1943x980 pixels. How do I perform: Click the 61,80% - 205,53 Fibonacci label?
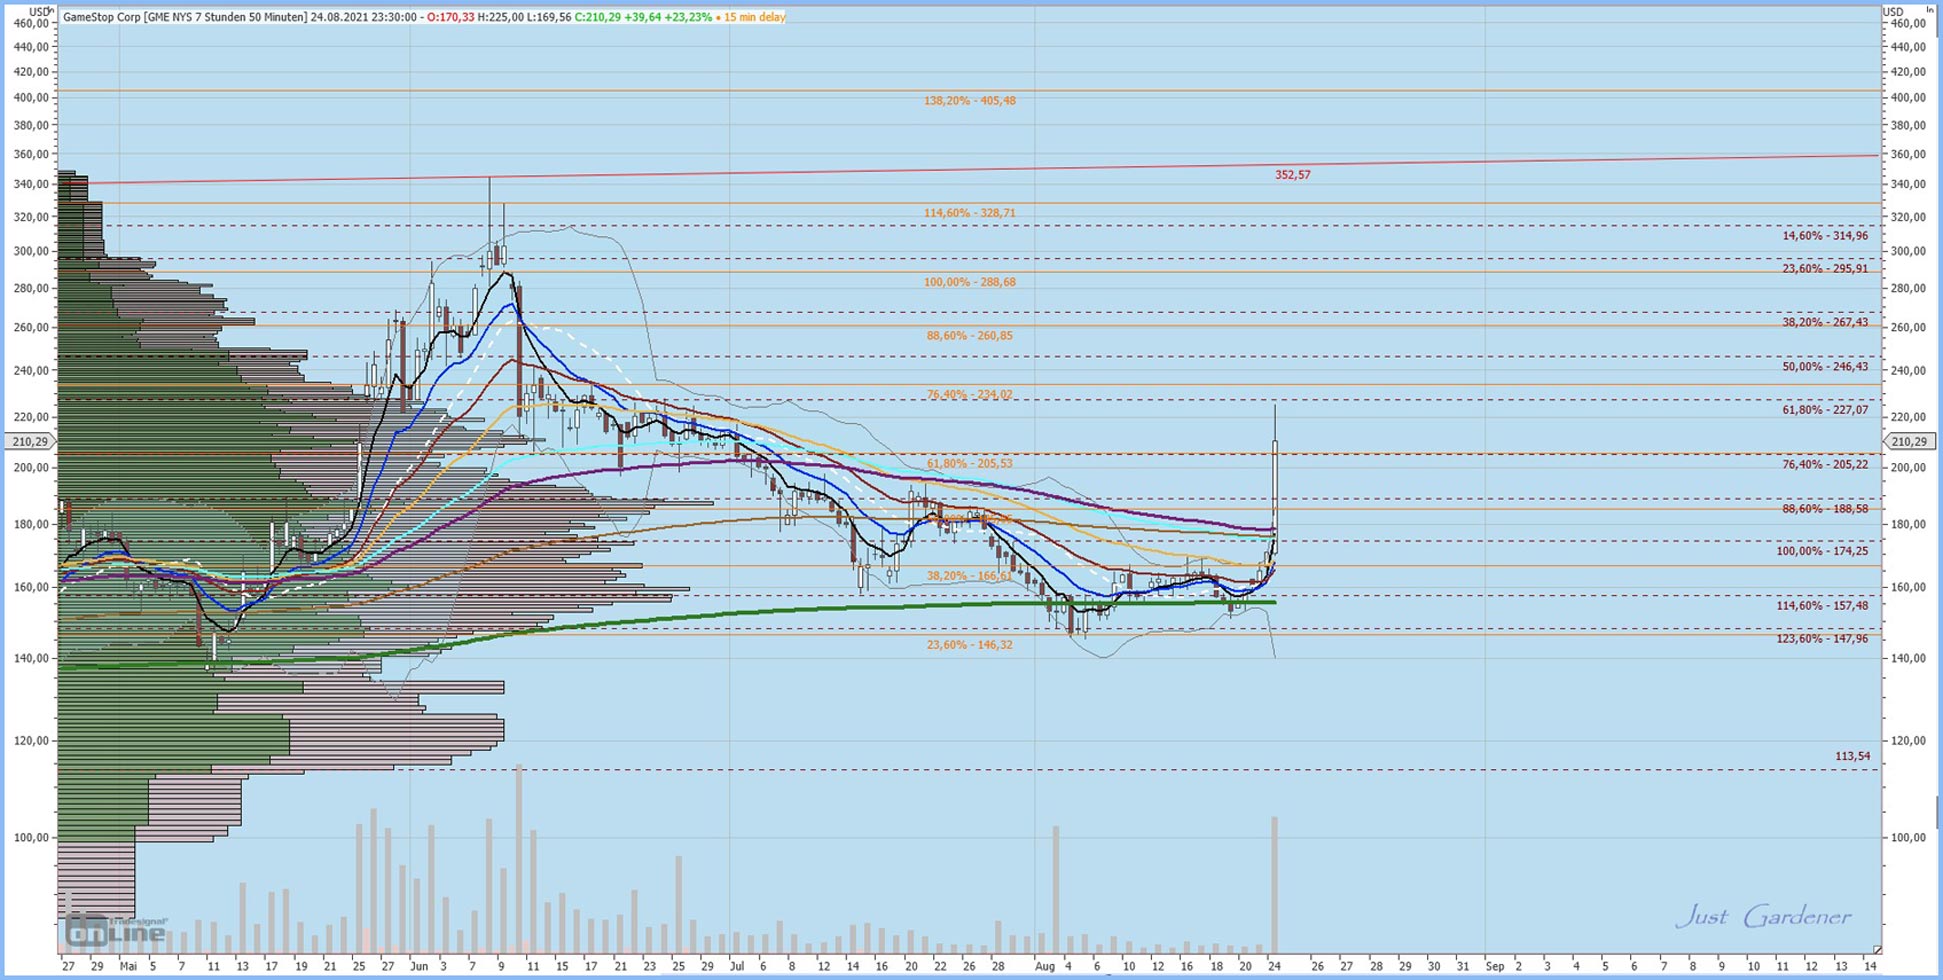tap(969, 464)
